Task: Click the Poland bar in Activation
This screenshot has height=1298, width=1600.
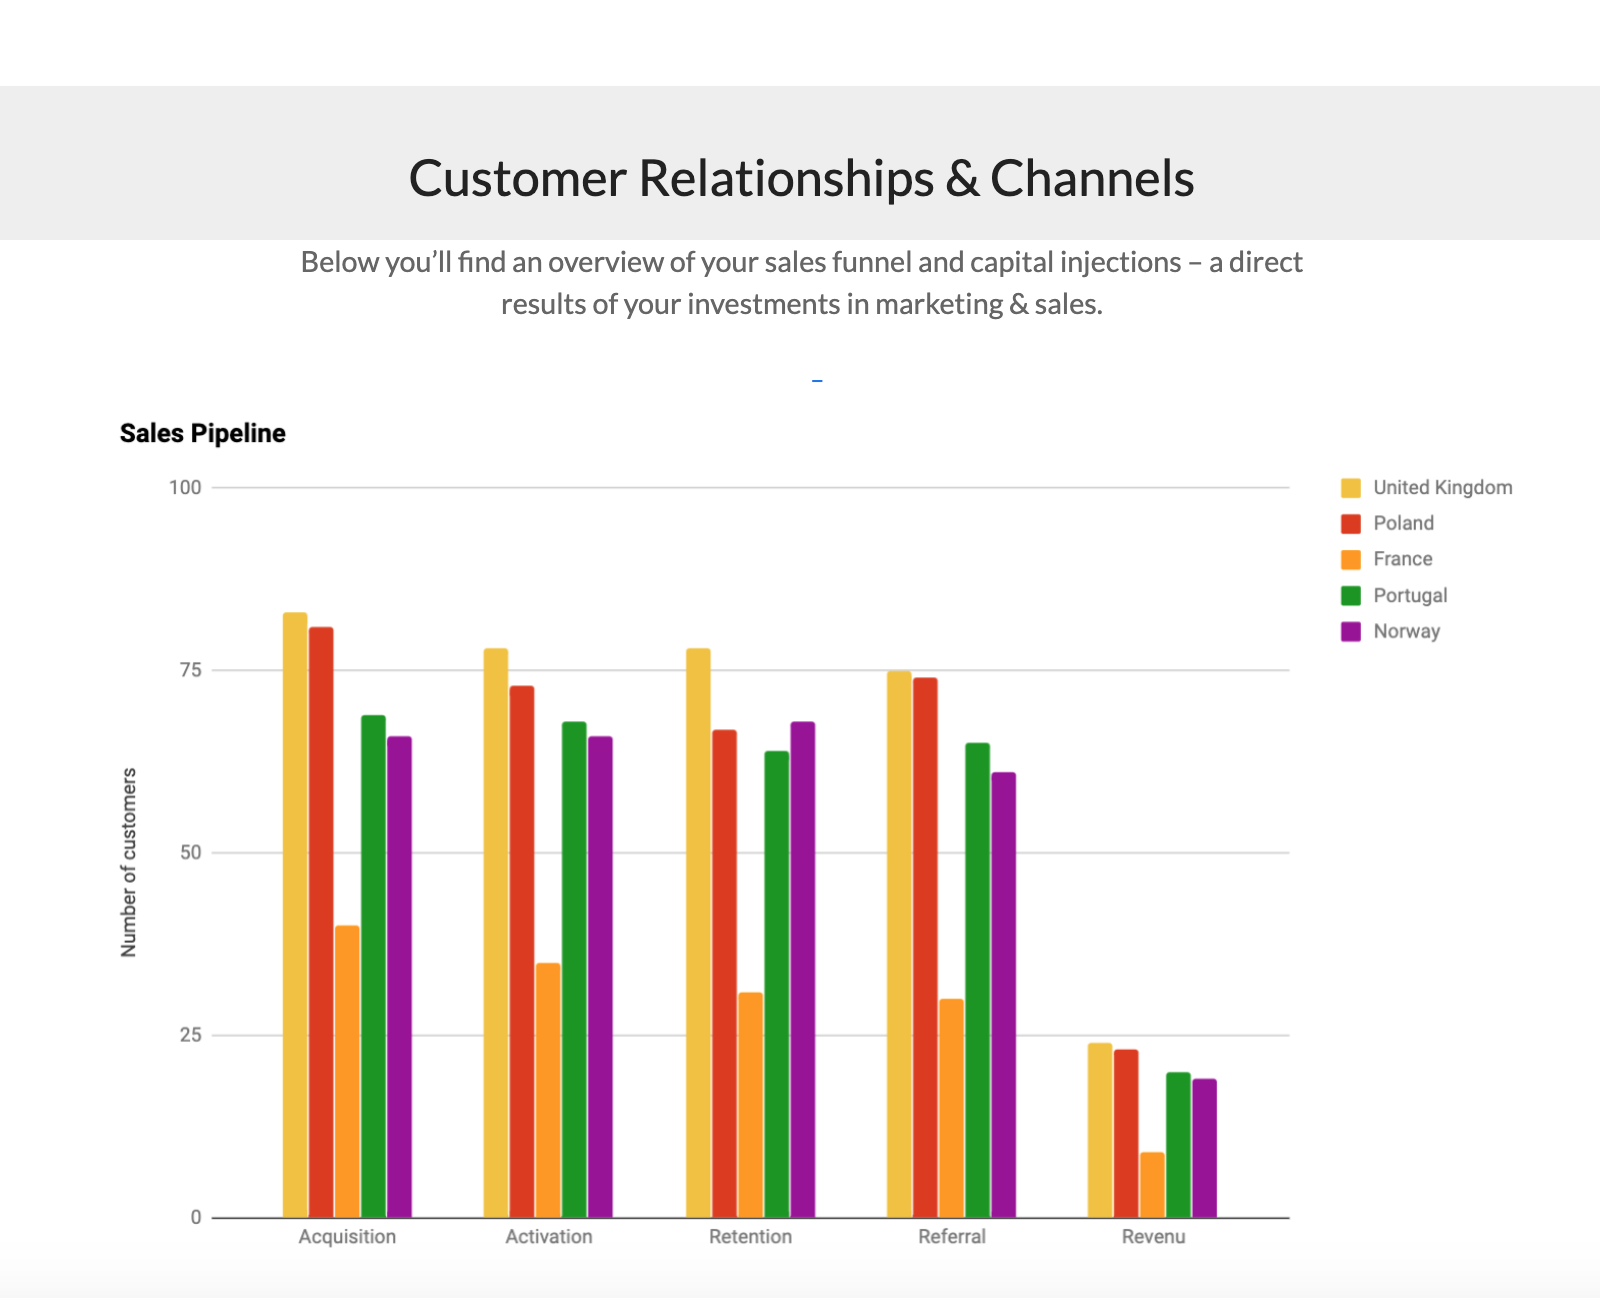Action: tap(522, 952)
